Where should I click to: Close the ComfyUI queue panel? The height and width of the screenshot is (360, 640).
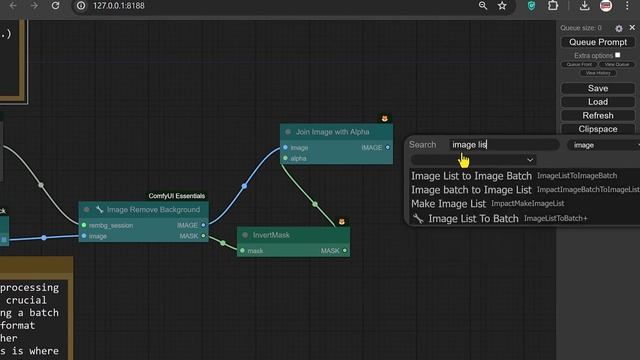point(632,27)
